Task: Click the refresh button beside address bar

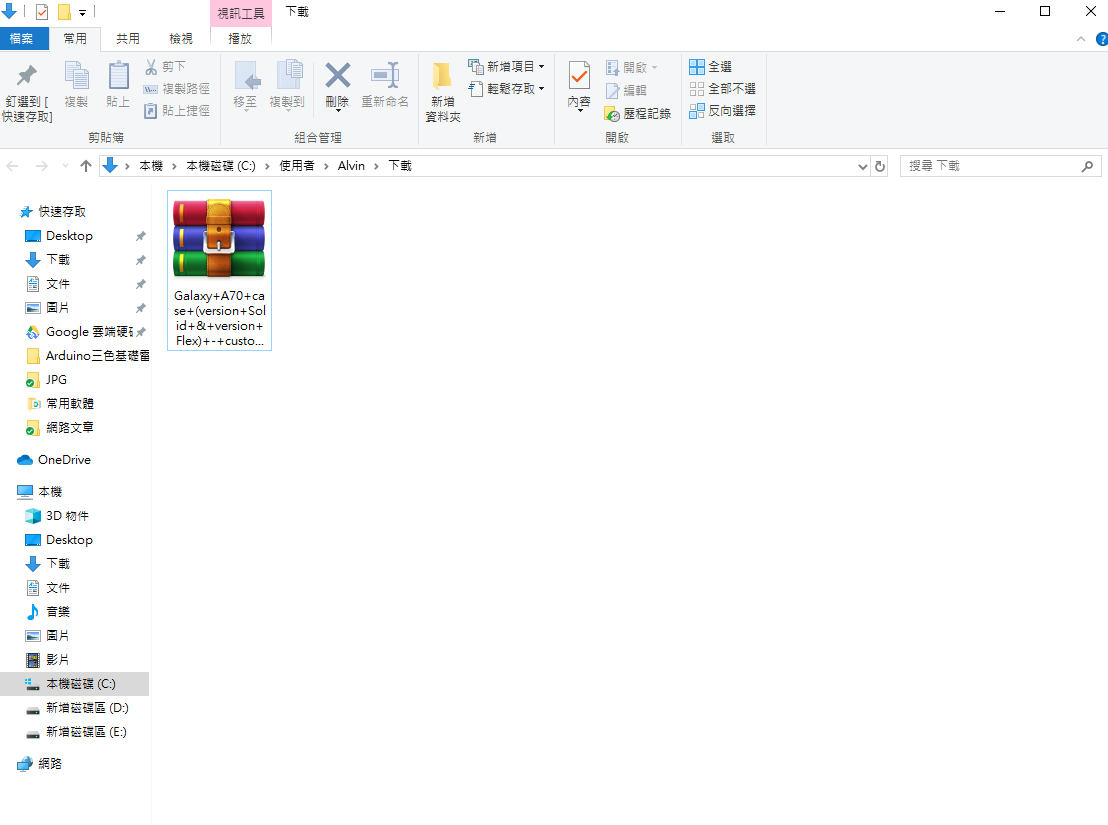Action: click(880, 167)
